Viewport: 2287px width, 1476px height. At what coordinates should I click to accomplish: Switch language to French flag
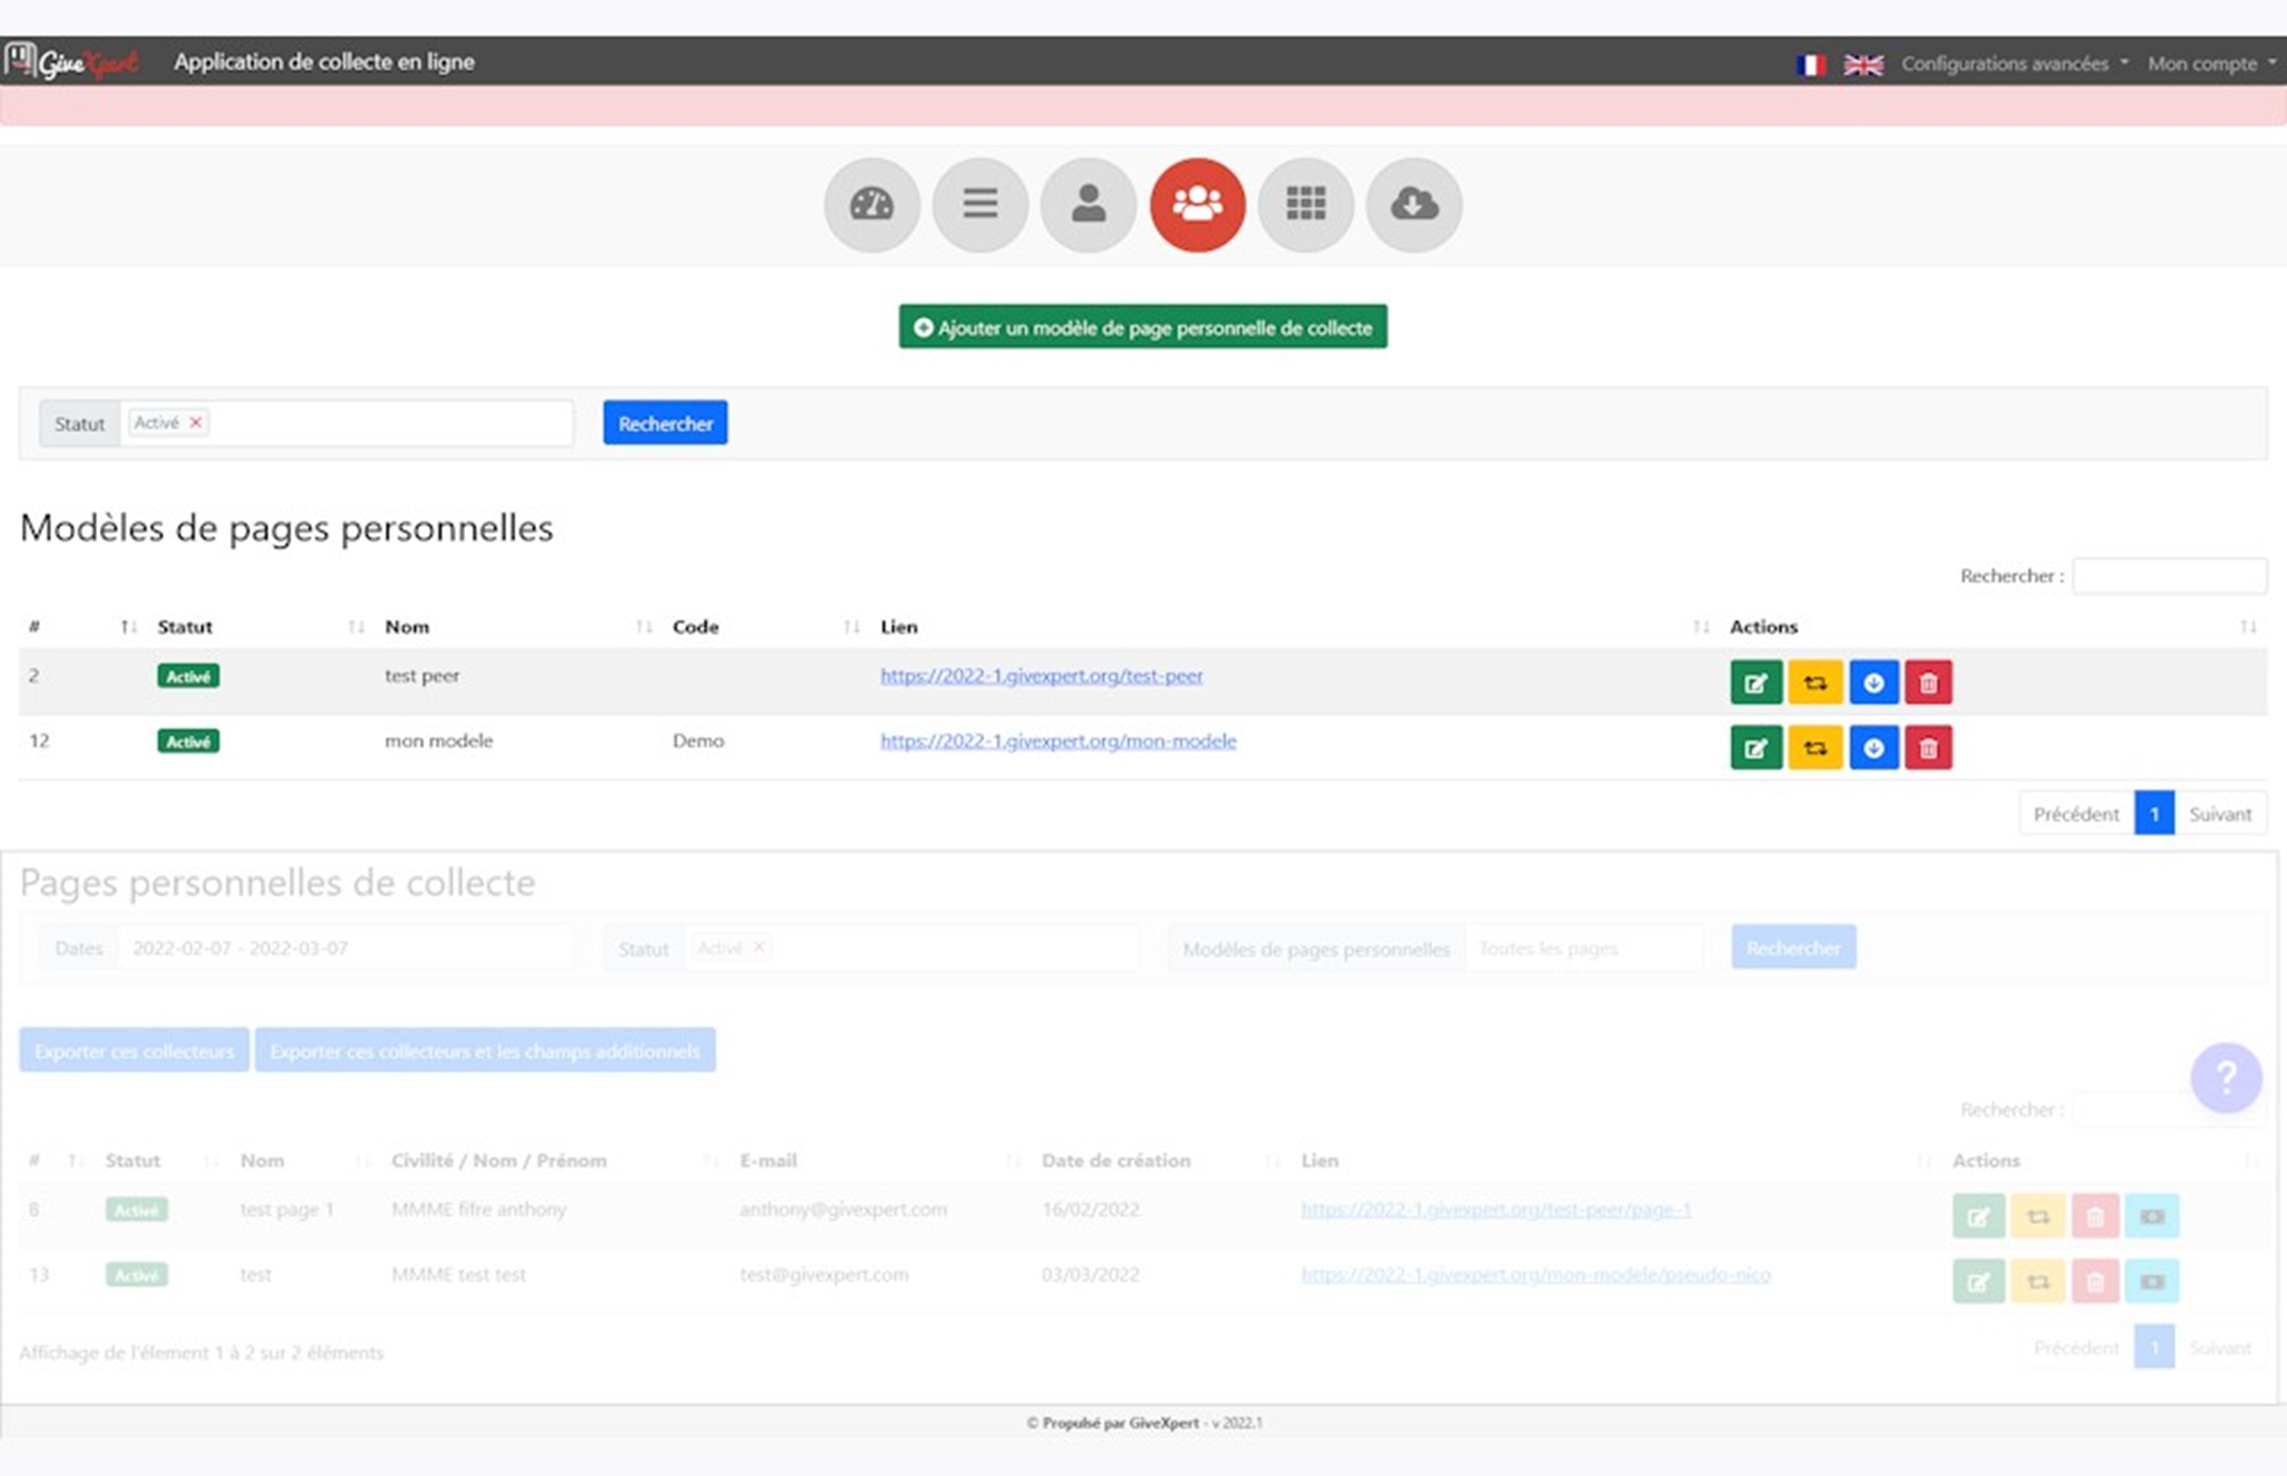(x=1810, y=64)
